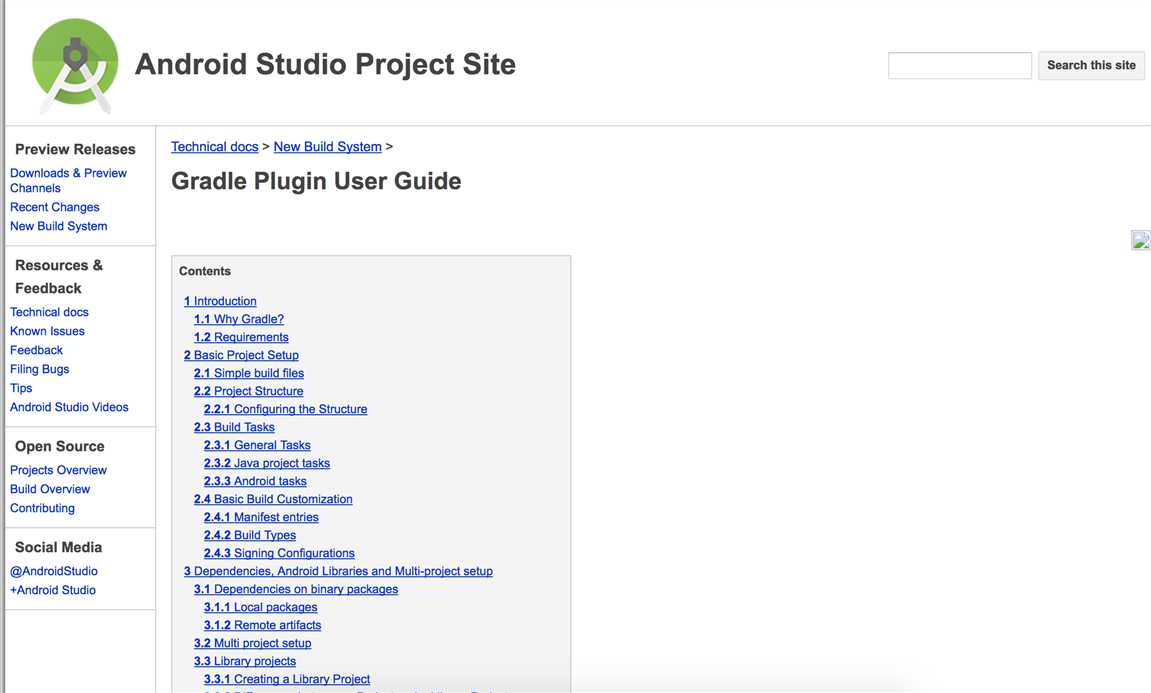The height and width of the screenshot is (693, 1151).
Task: Open Downloads & Preview Channels sidebar link
Action: 68,181
